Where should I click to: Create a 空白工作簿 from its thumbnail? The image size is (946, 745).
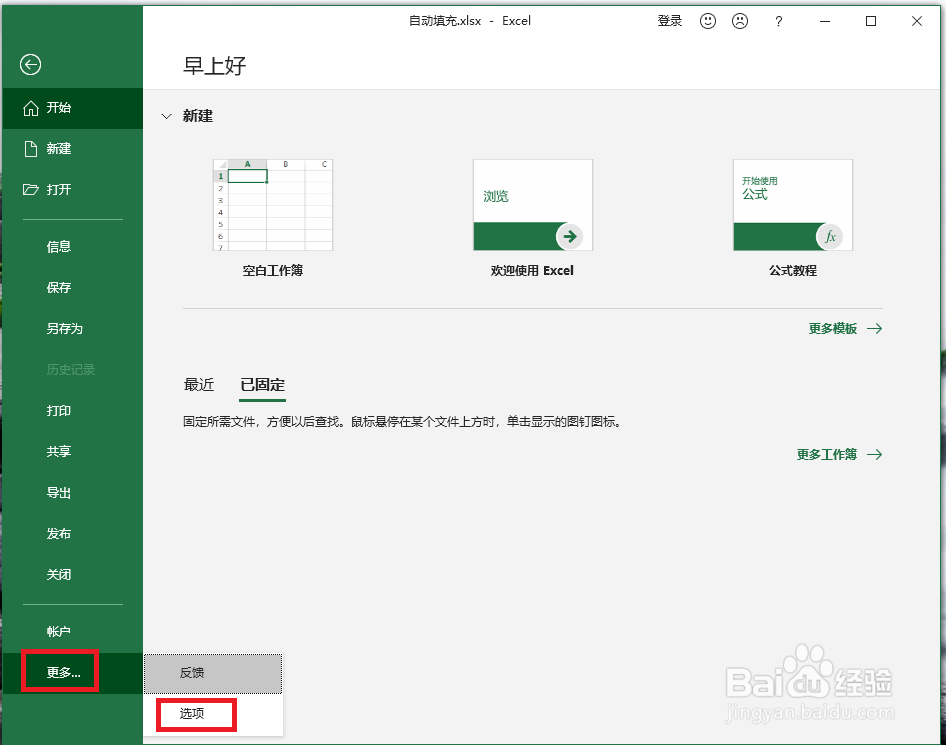[x=273, y=205]
